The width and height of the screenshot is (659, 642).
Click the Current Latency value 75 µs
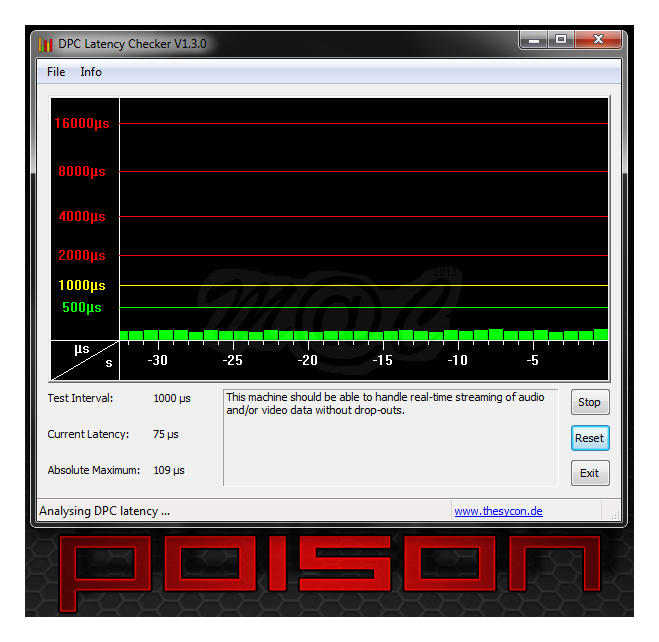click(168, 435)
